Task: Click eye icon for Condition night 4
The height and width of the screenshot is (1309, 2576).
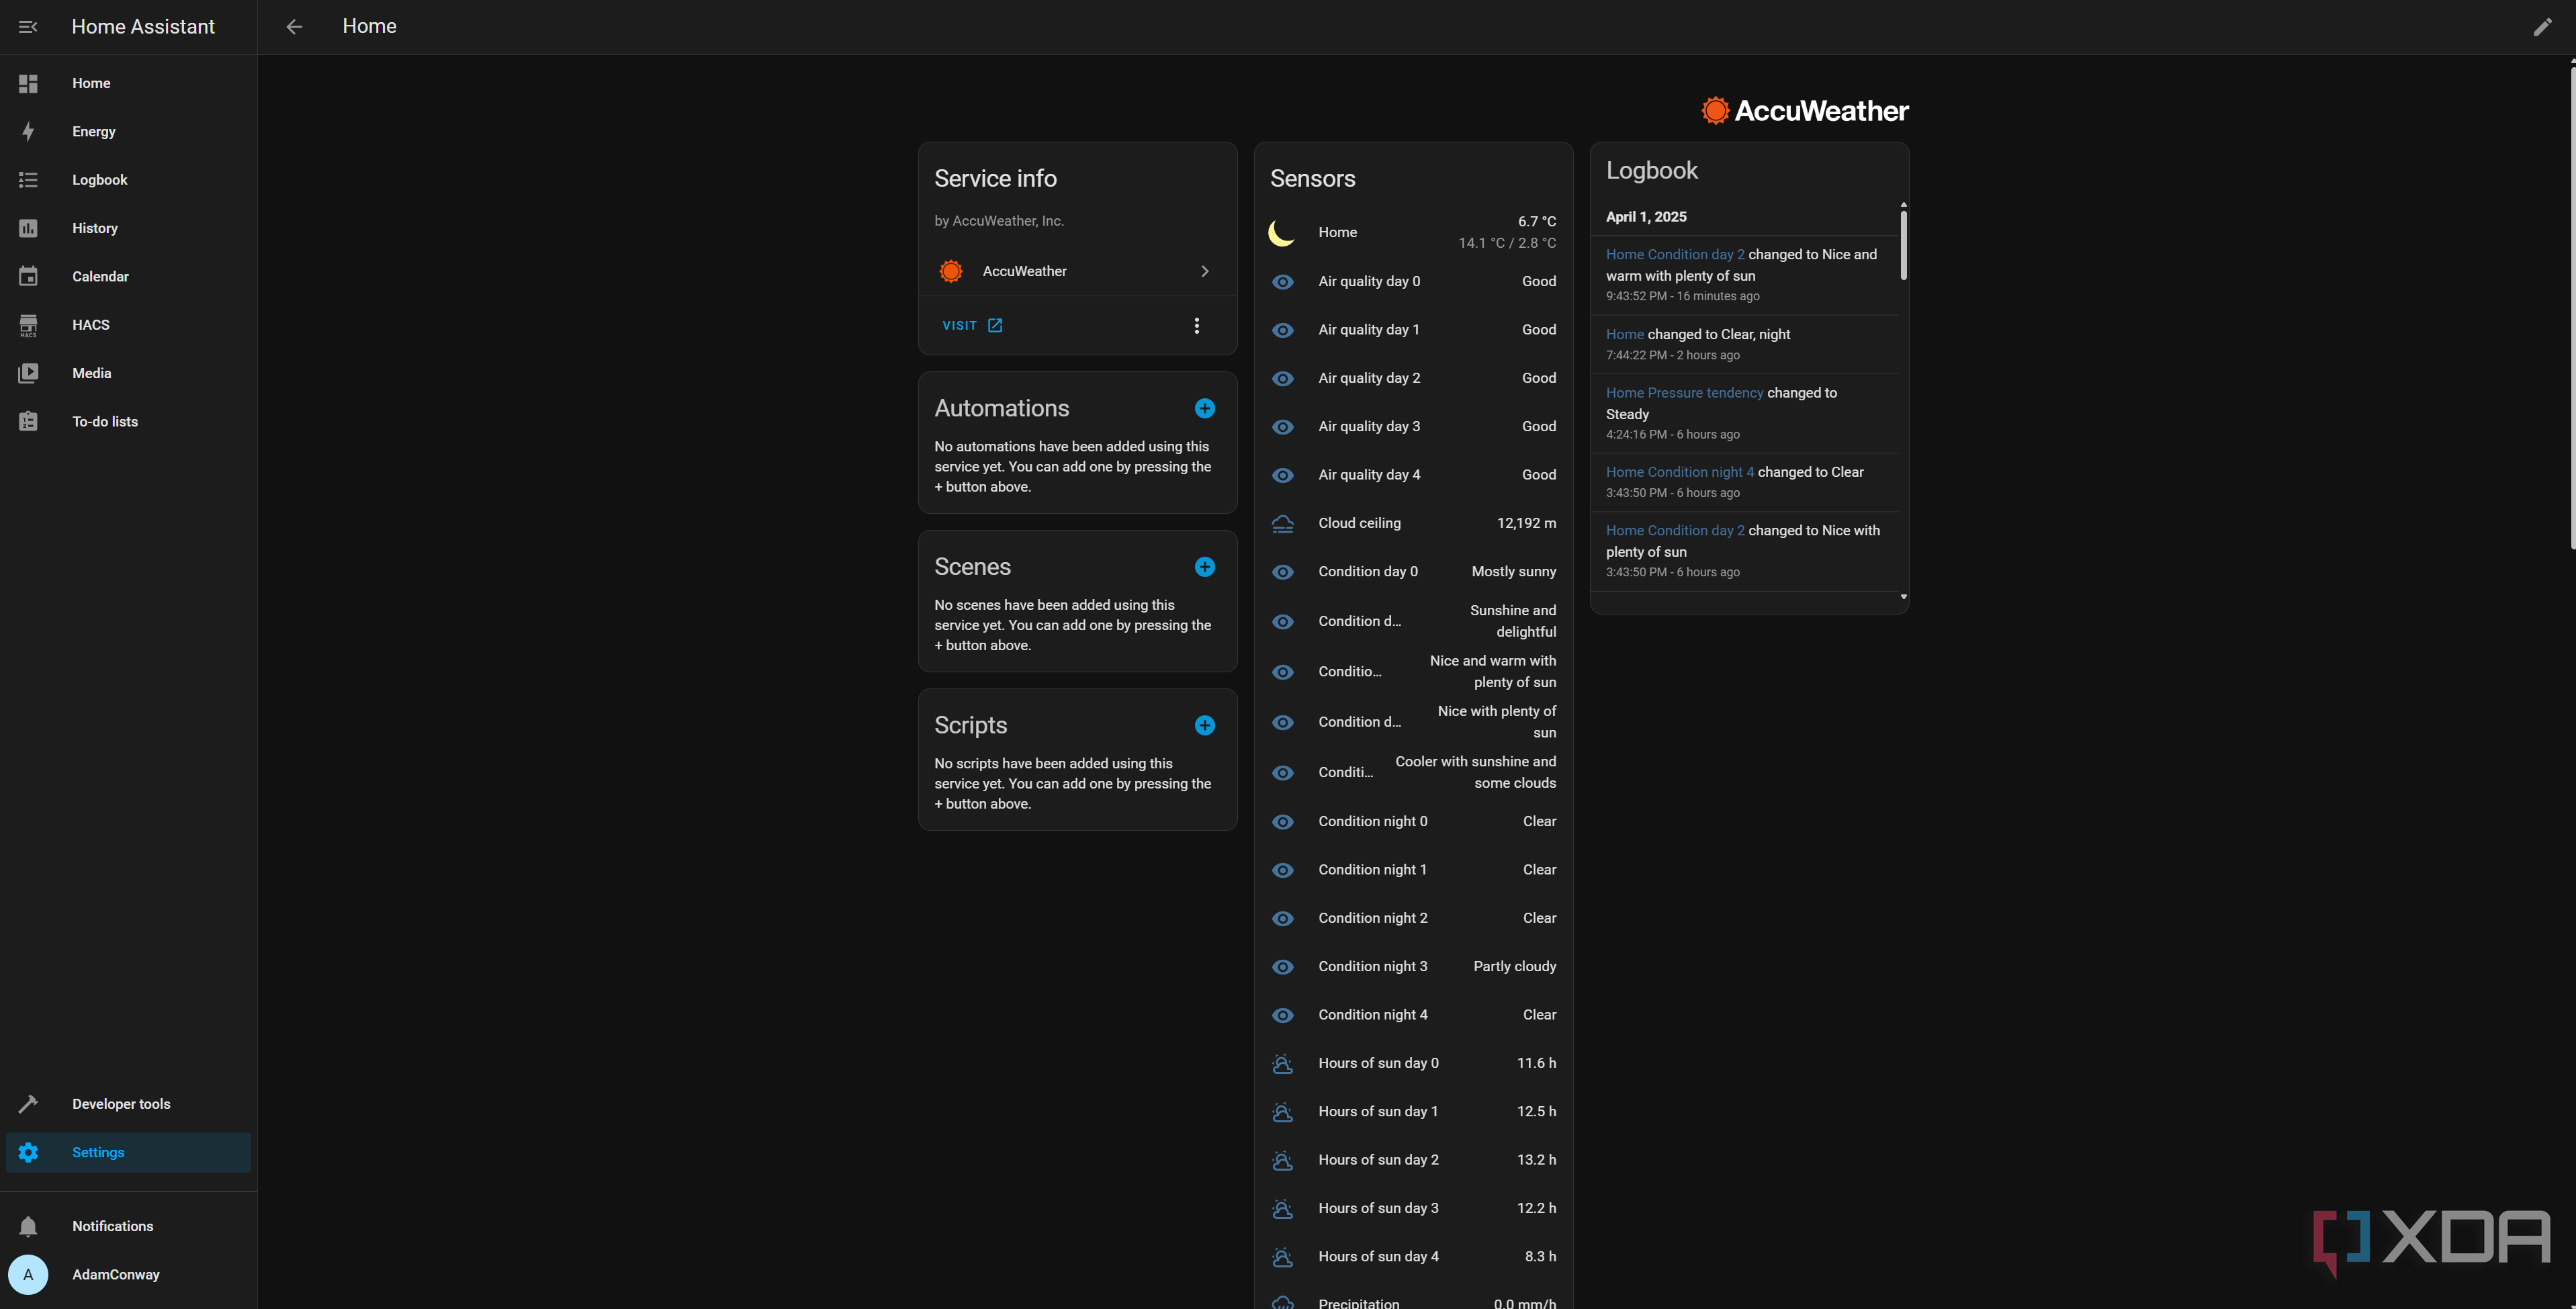Action: coord(1283,1015)
